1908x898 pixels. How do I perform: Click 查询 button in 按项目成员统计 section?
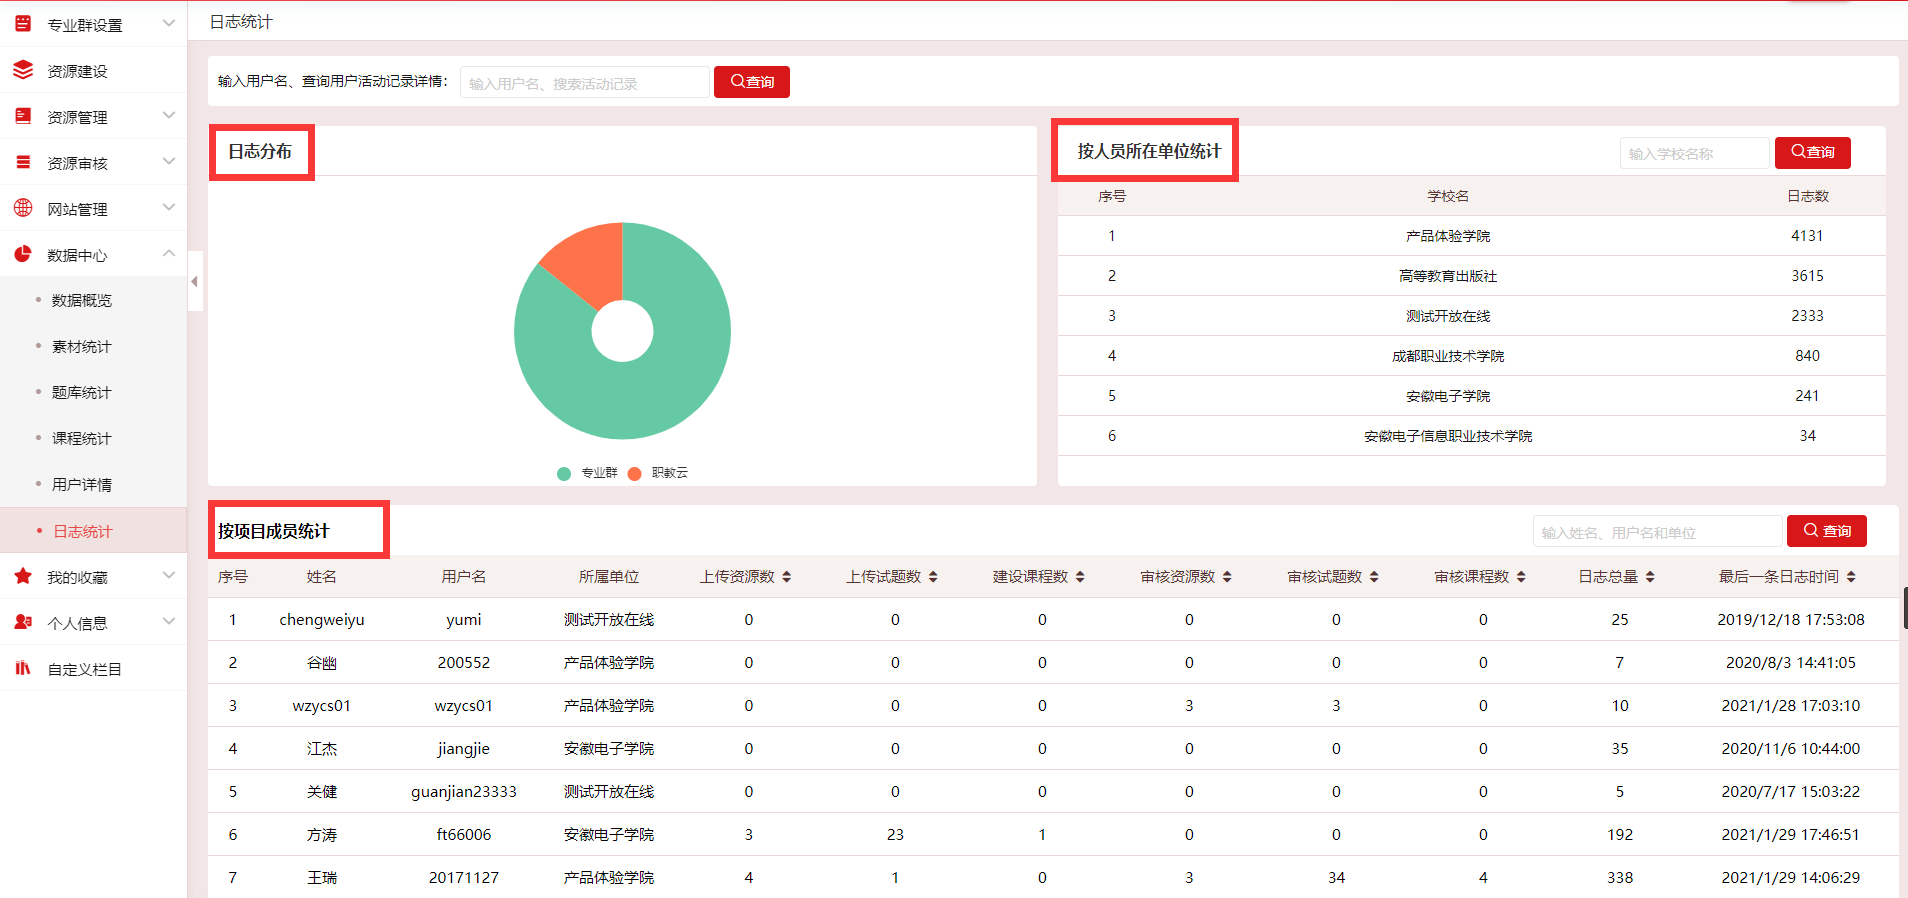pos(1827,531)
